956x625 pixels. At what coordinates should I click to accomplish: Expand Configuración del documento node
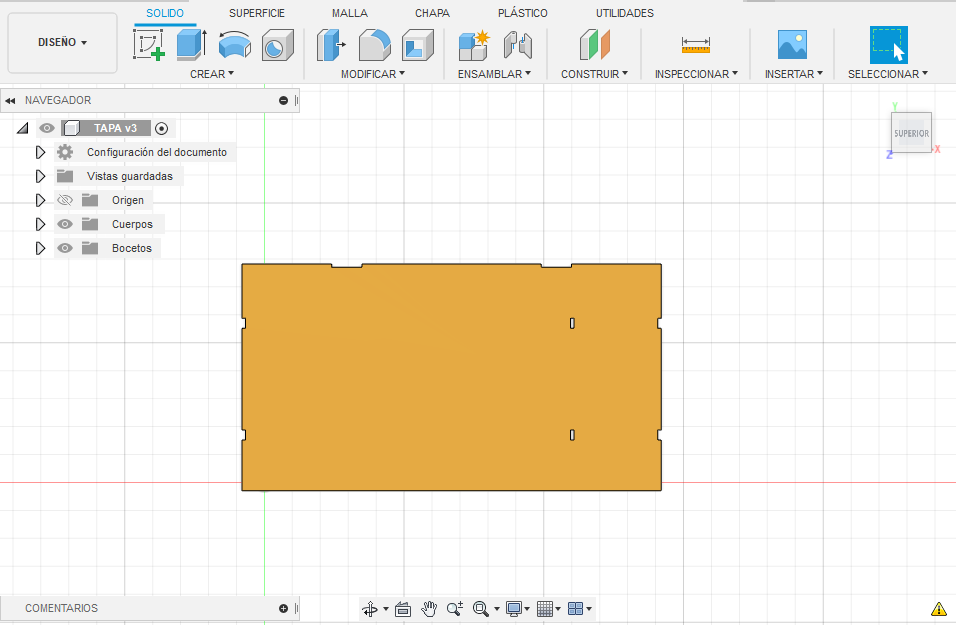click(40, 152)
